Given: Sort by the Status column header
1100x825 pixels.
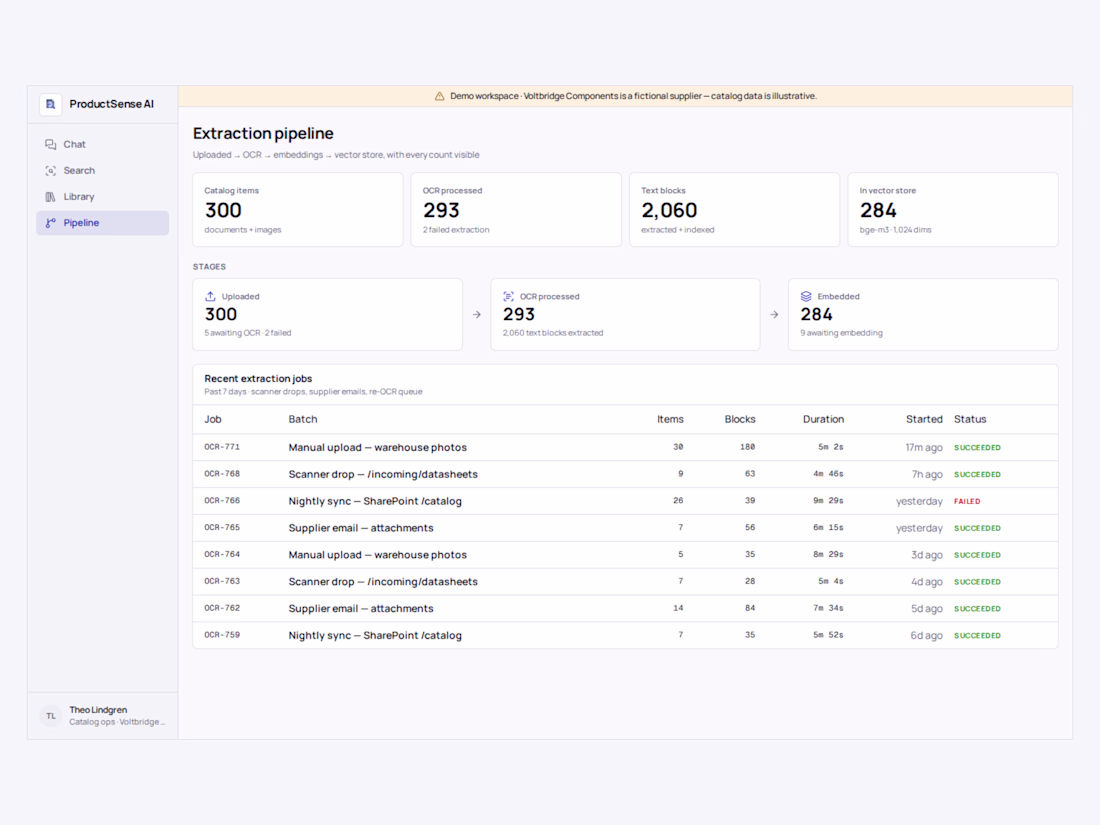Looking at the screenshot, I should click(970, 420).
